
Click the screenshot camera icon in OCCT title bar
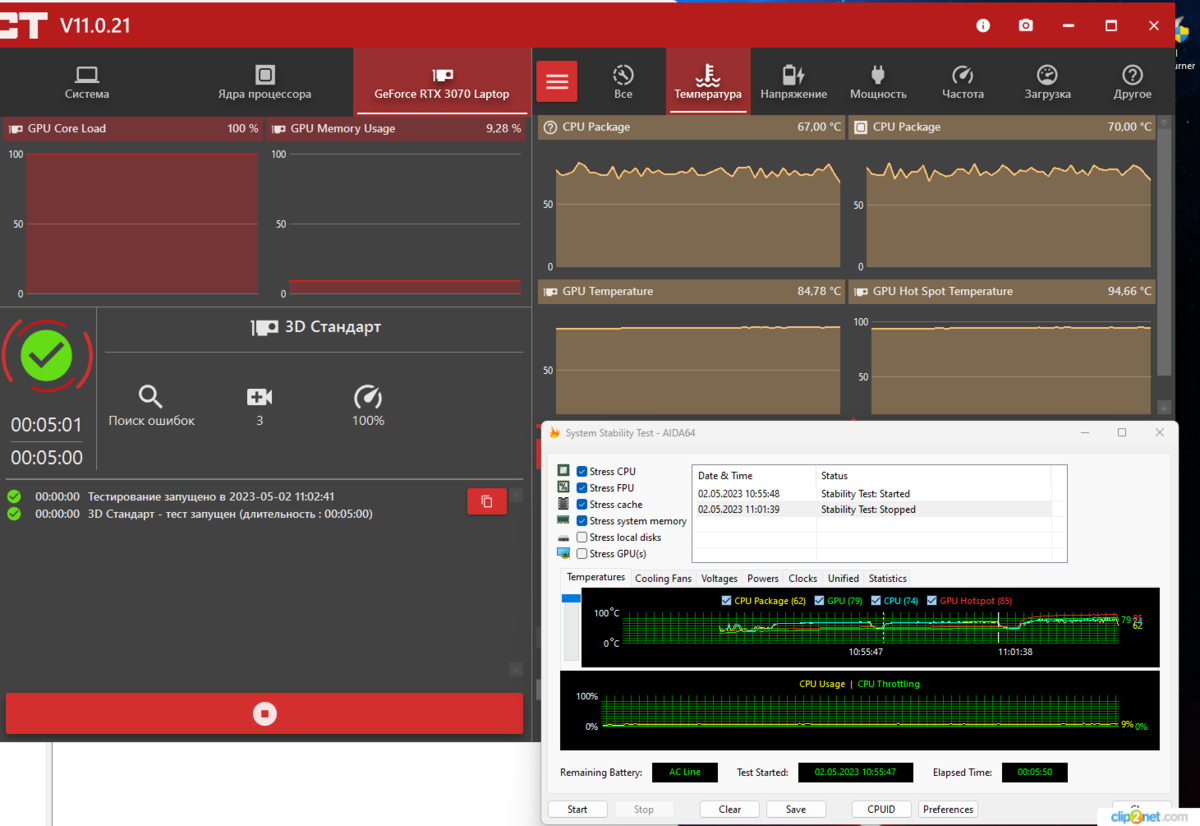click(1026, 25)
